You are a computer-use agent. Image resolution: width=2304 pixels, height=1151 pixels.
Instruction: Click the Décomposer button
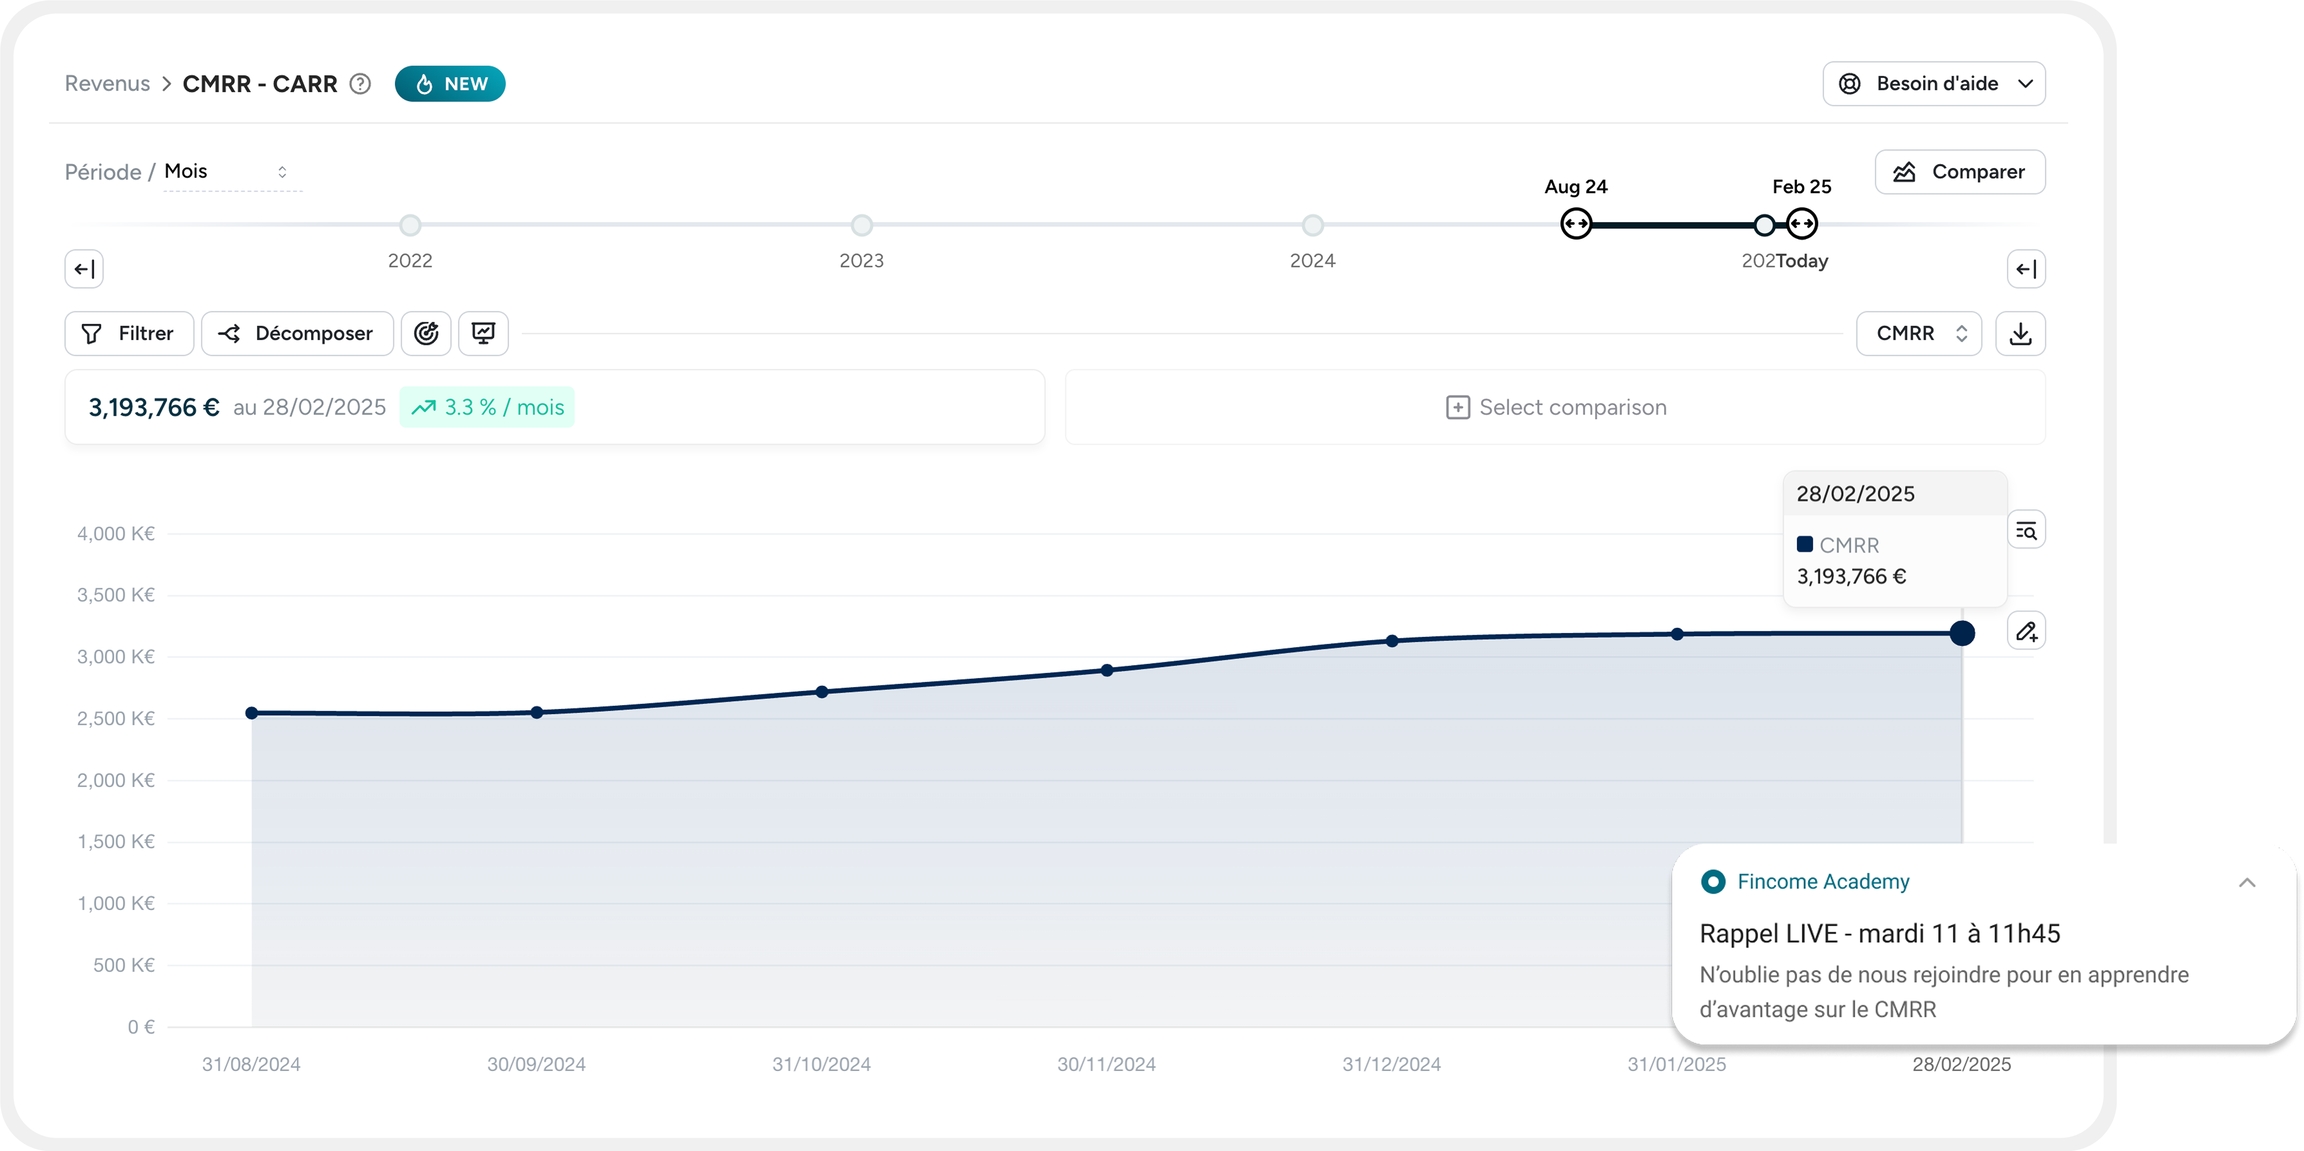(297, 333)
